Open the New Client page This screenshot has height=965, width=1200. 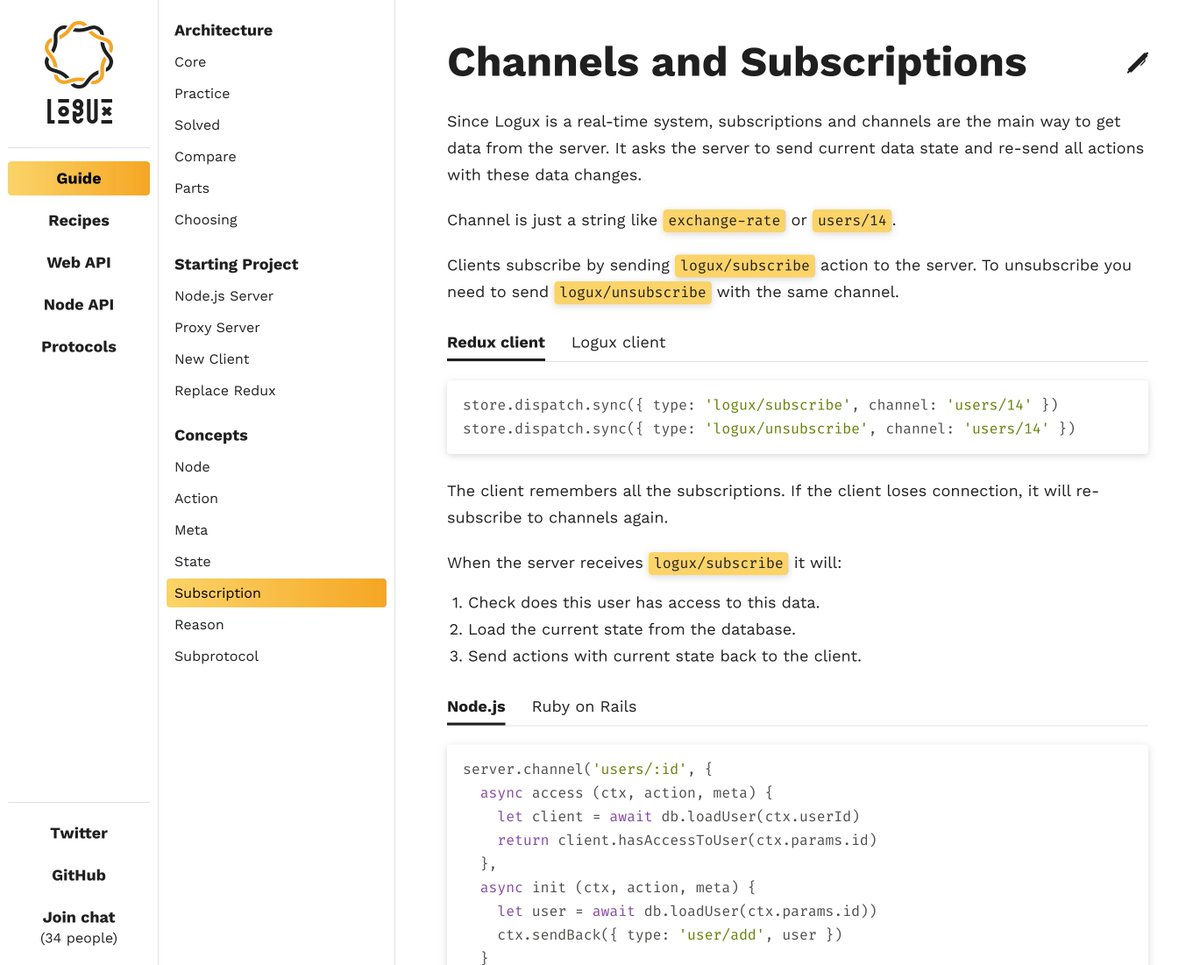tap(212, 359)
